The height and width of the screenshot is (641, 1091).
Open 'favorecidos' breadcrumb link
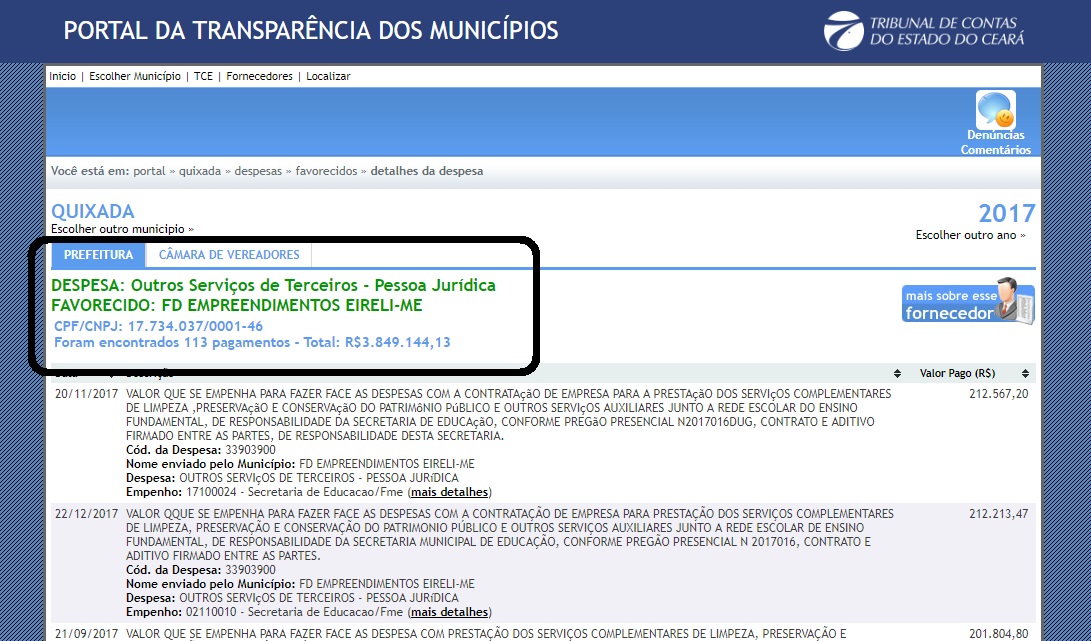[326, 171]
